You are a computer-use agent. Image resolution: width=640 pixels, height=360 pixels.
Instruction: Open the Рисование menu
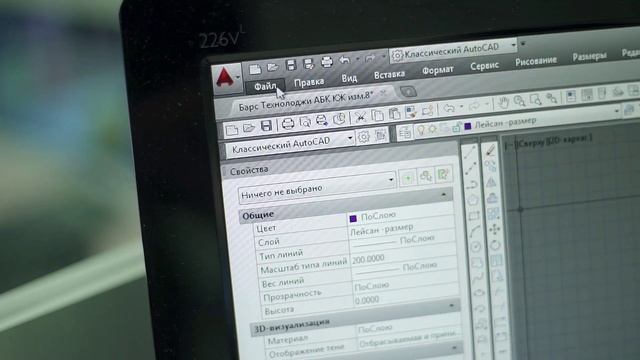coord(536,61)
